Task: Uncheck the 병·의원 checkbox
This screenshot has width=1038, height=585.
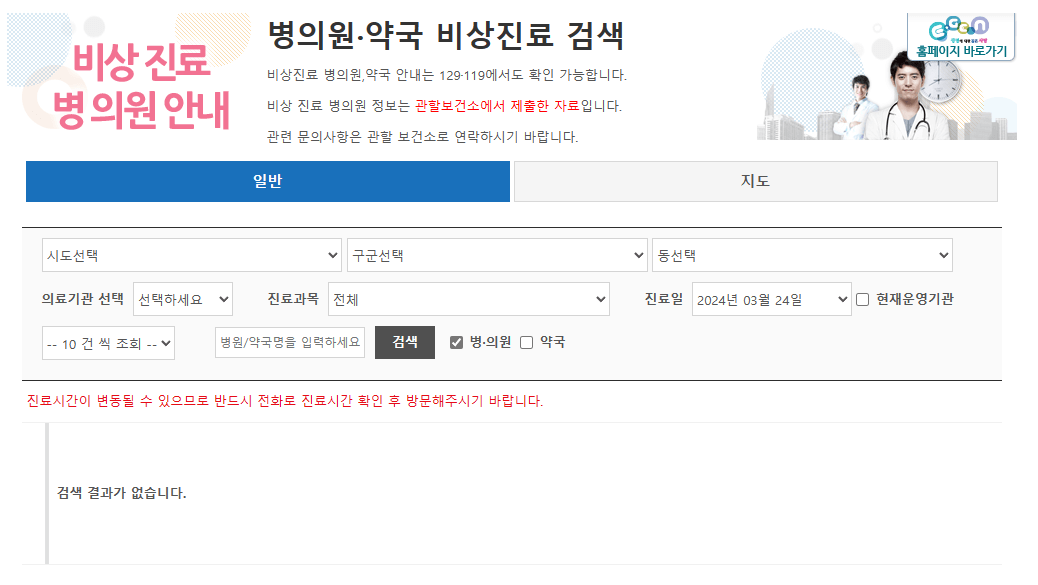Action: 456,342
